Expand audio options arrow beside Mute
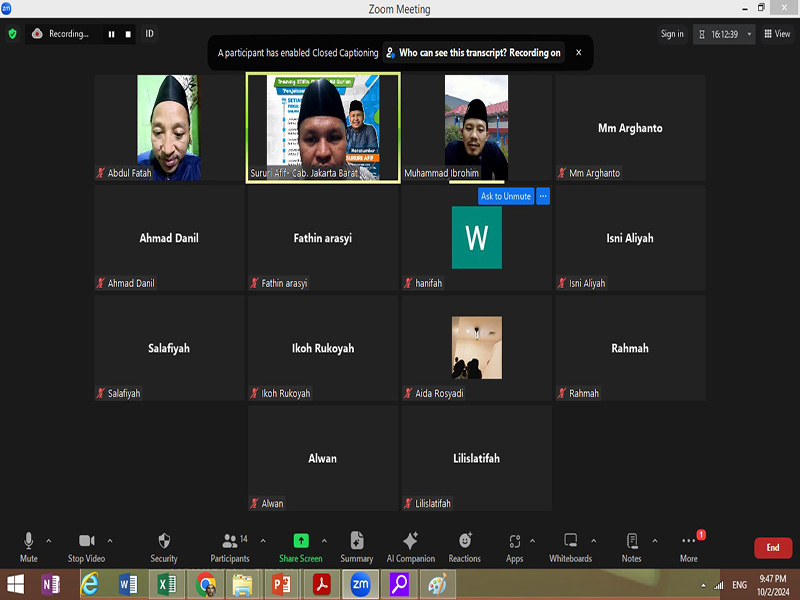The height and width of the screenshot is (600, 800). pyautogui.click(x=49, y=540)
